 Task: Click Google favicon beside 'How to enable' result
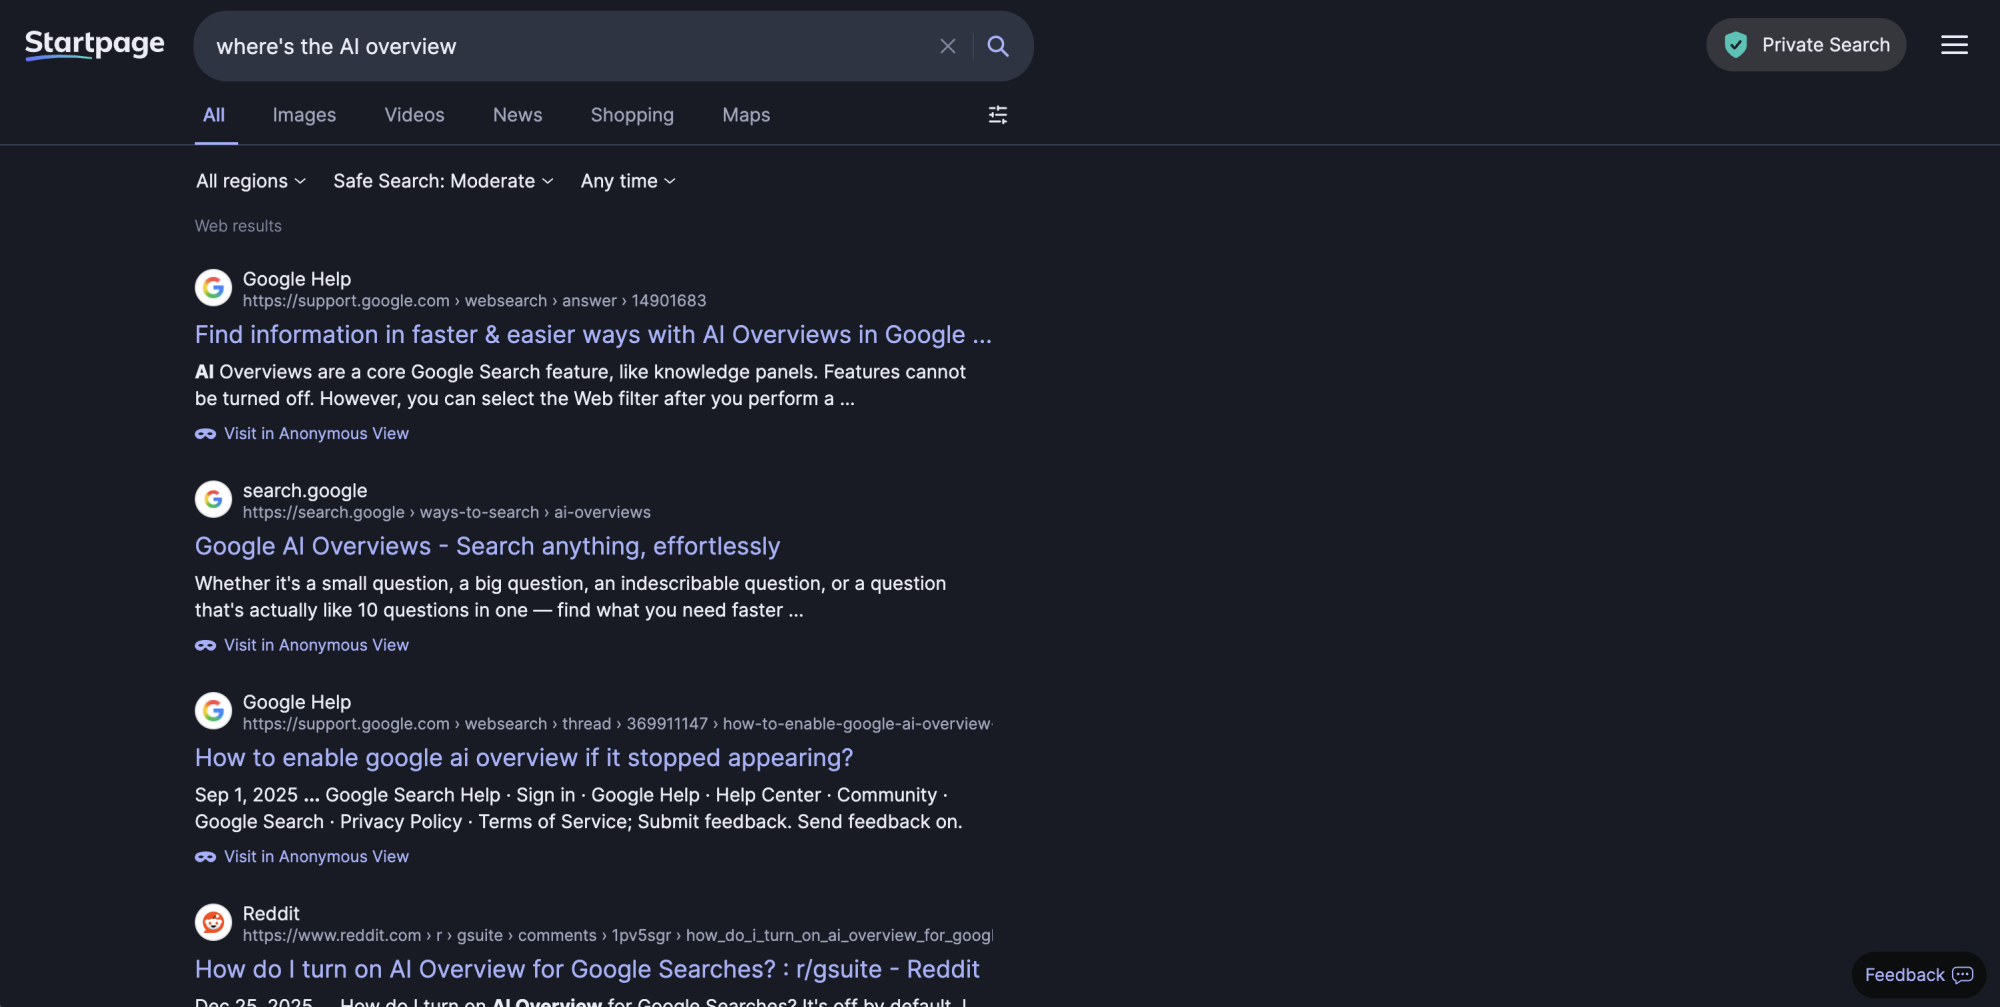pos(213,711)
